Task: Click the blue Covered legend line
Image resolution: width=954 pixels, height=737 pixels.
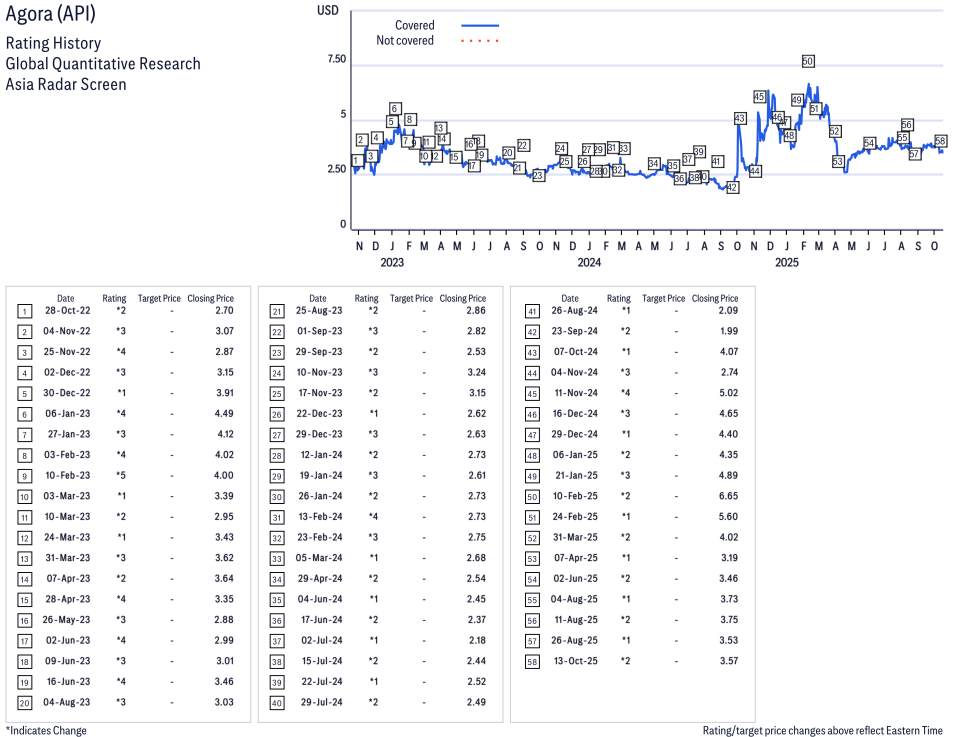Action: point(480,25)
